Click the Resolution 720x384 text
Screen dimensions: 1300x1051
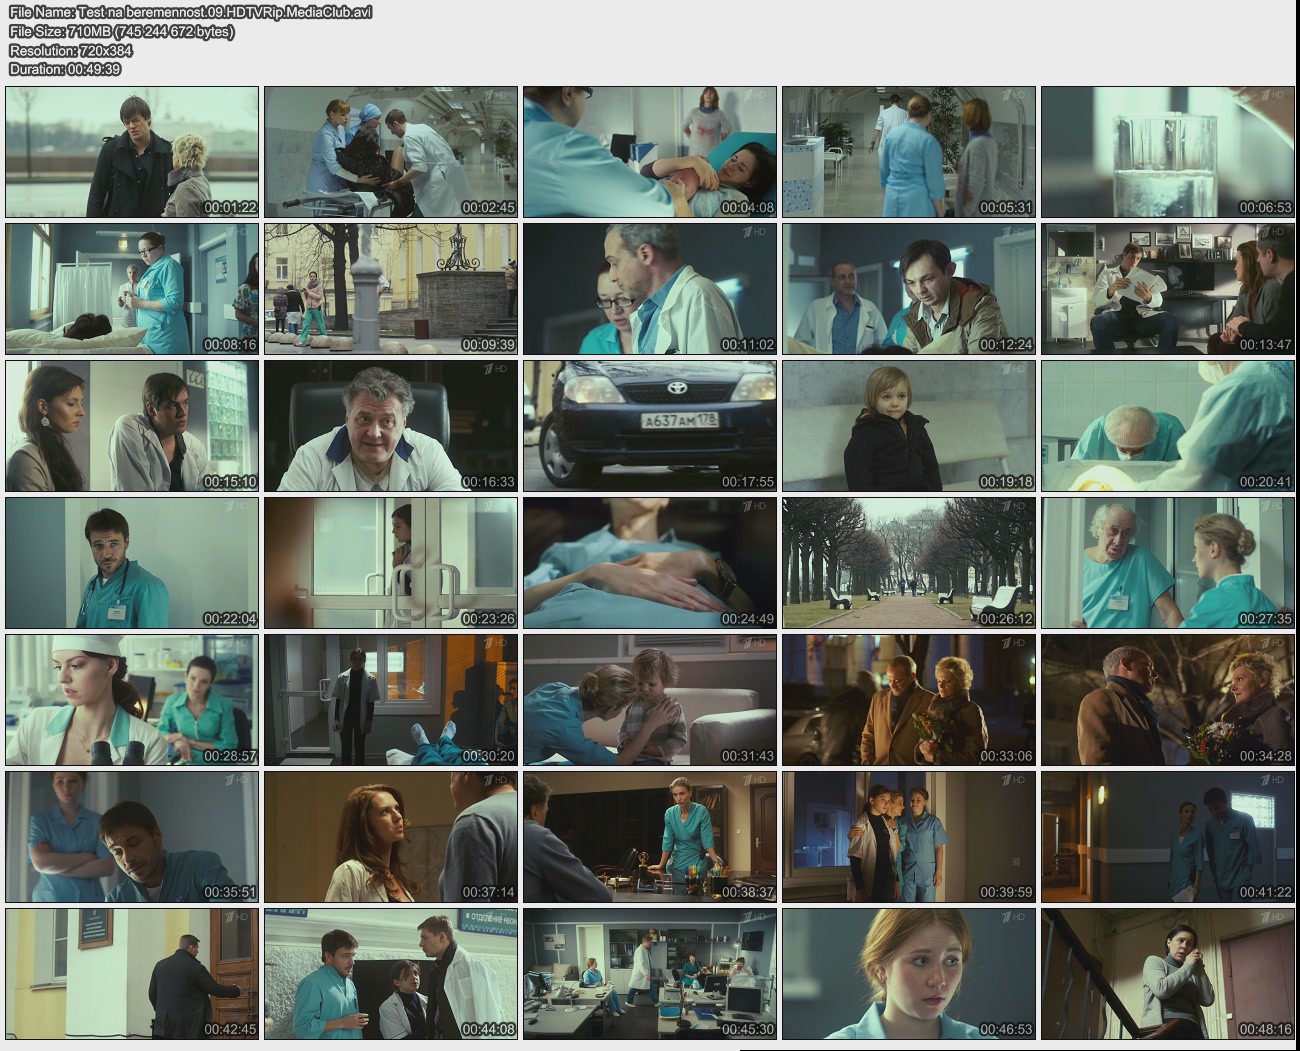(71, 50)
